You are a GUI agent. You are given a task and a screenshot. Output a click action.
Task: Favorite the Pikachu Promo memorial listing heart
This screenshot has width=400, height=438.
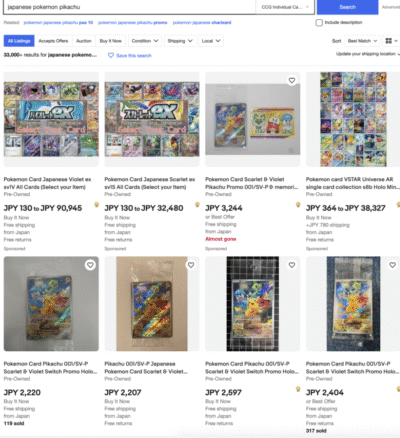tap(292, 80)
